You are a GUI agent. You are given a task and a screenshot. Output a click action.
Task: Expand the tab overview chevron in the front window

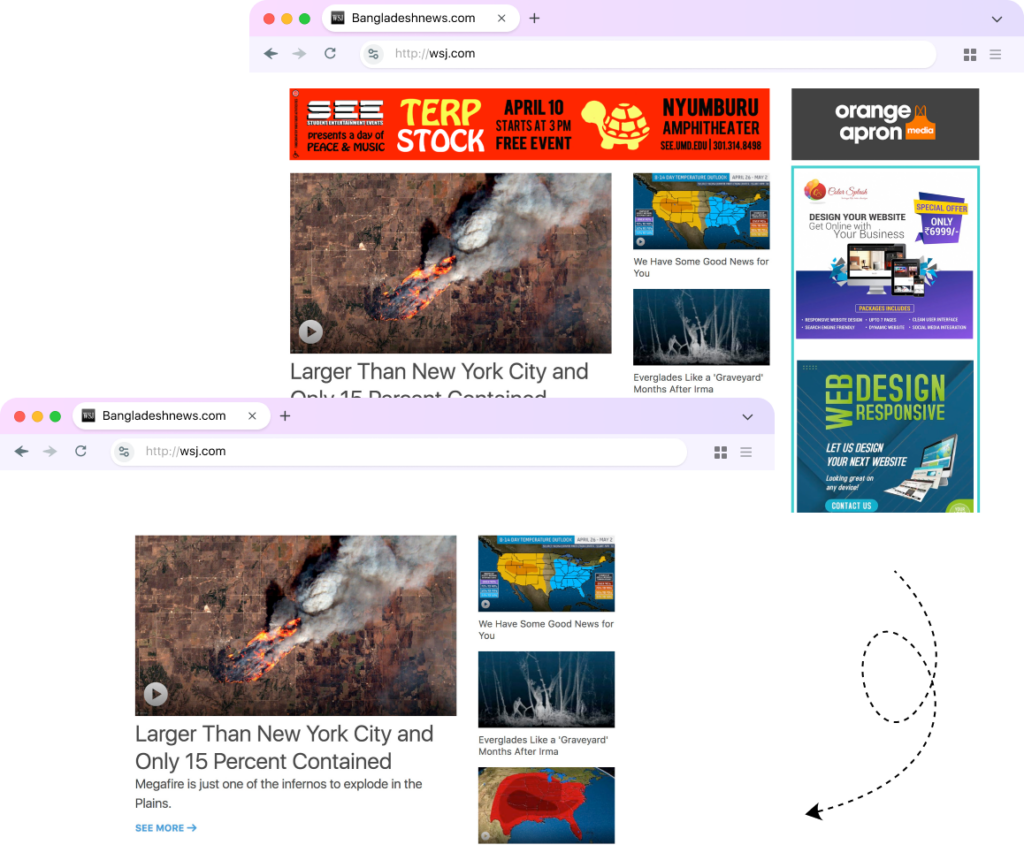click(x=747, y=416)
